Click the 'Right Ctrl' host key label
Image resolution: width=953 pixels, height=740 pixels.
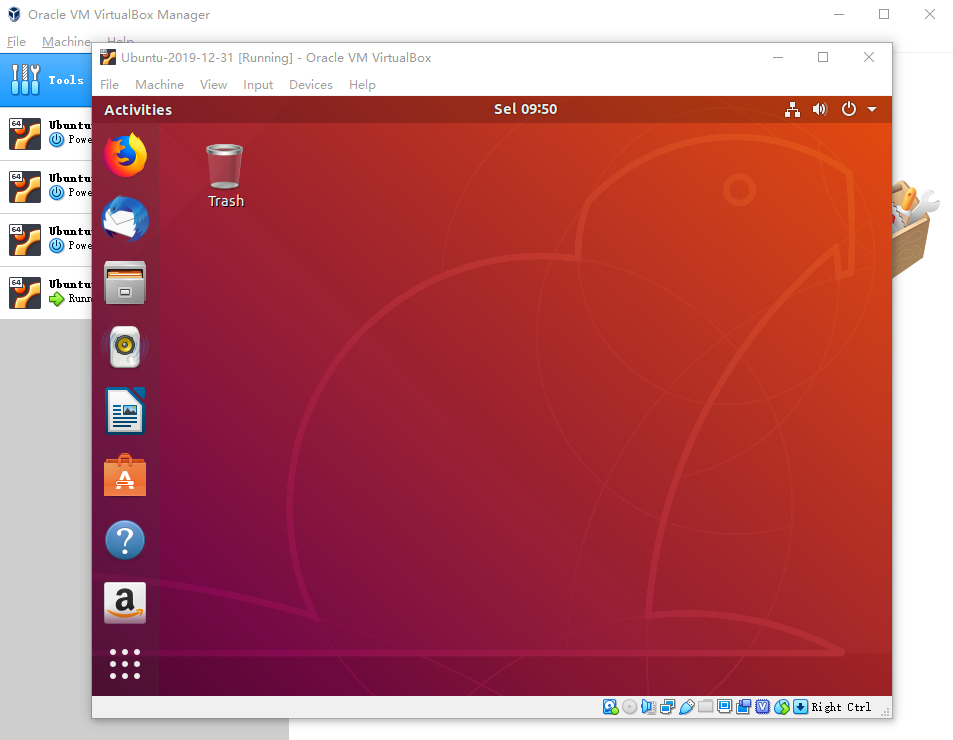click(841, 707)
